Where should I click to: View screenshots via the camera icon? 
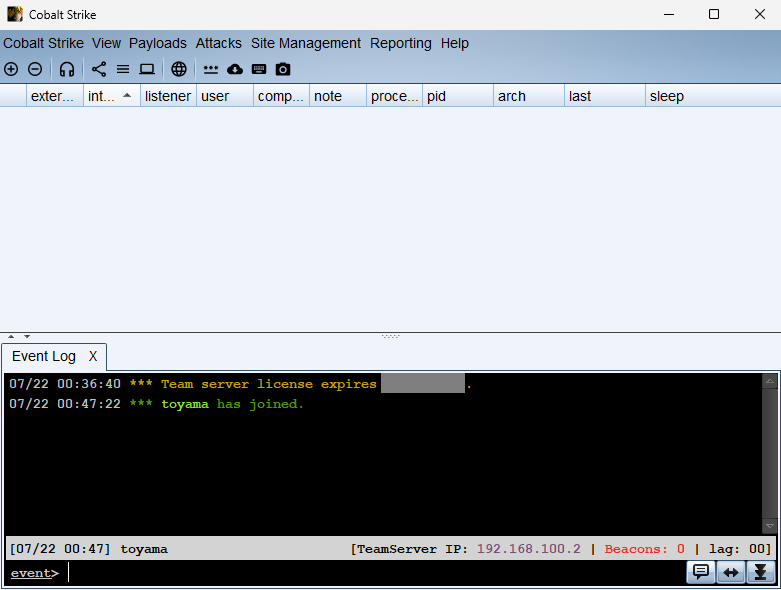283,69
